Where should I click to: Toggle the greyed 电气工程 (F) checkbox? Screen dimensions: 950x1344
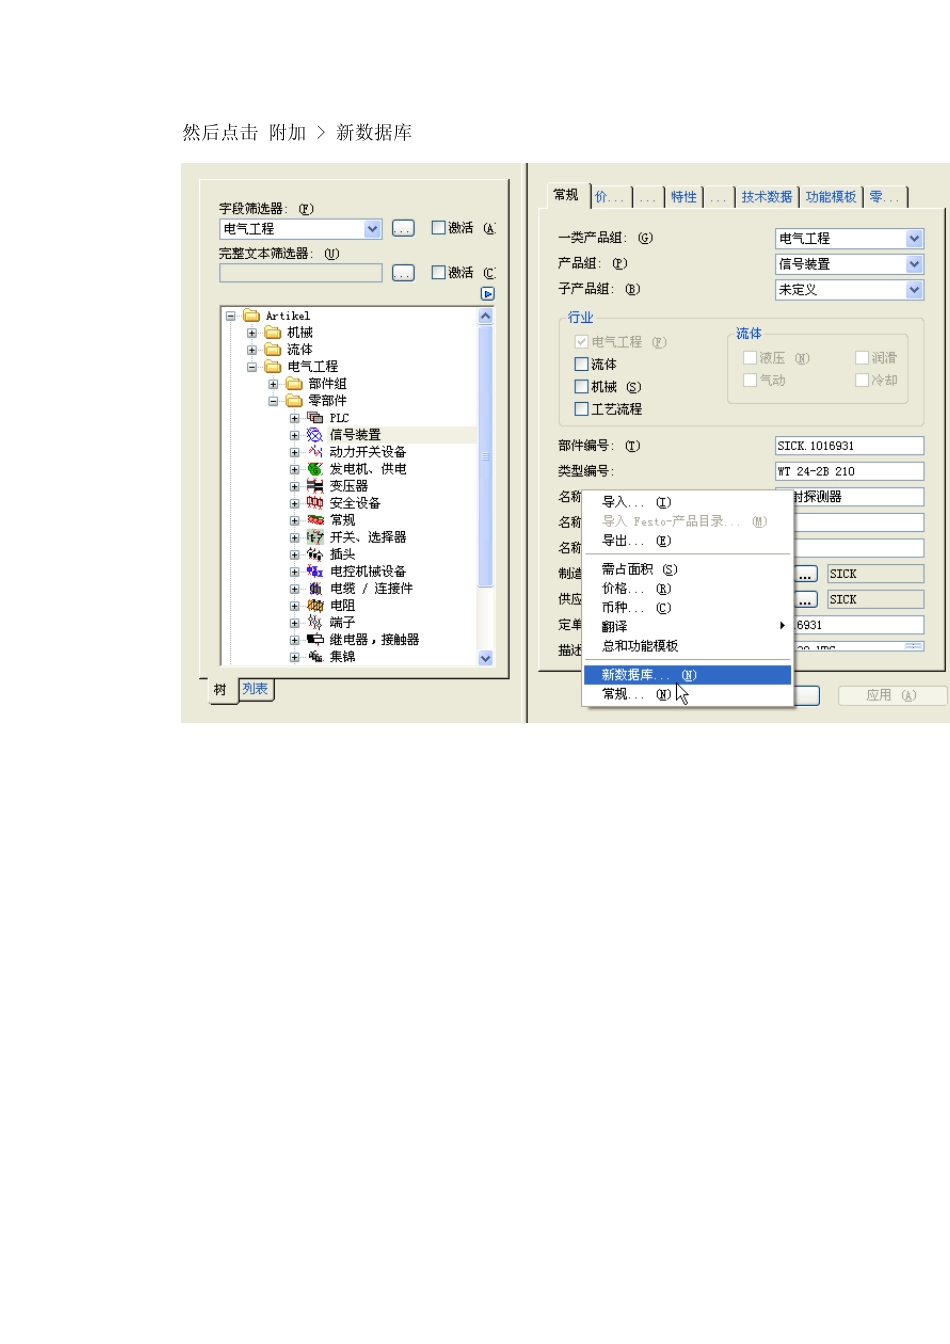(x=581, y=342)
